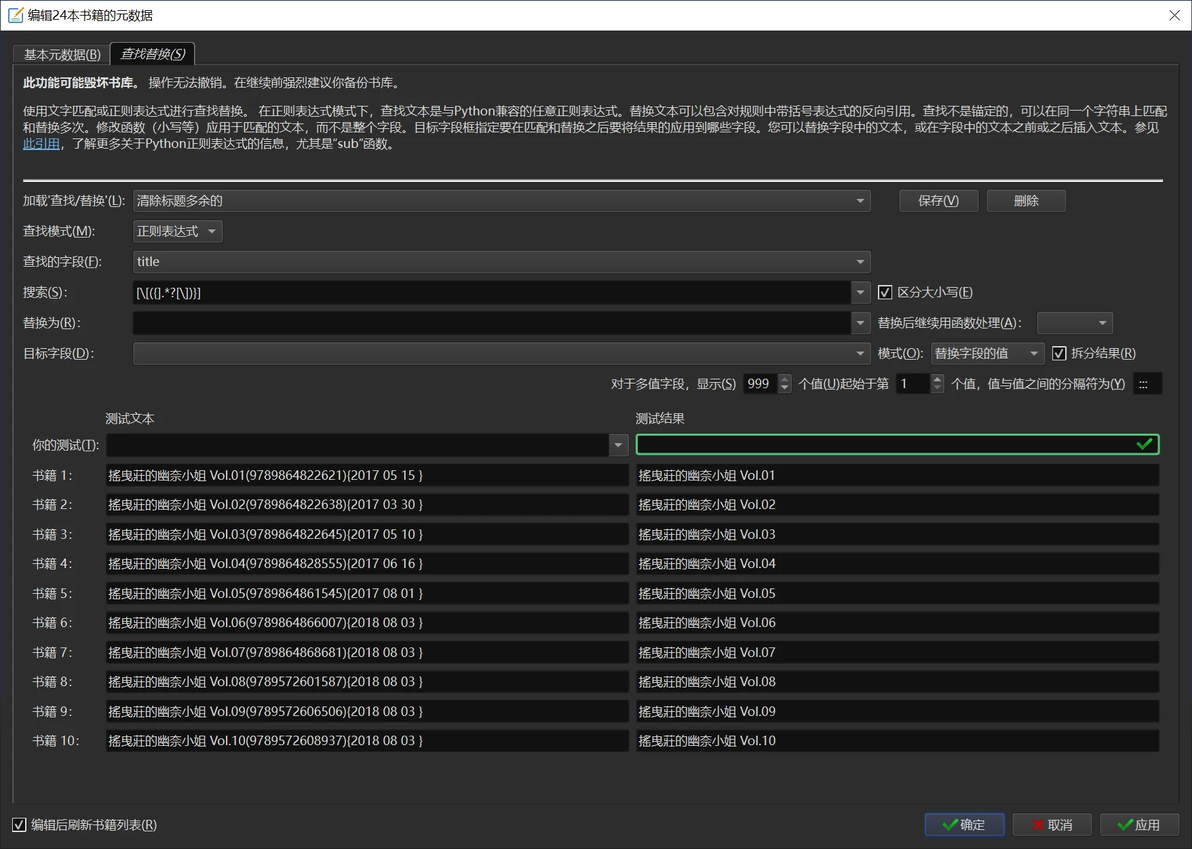Decrease the 起始于第 1 spinner

(937, 388)
